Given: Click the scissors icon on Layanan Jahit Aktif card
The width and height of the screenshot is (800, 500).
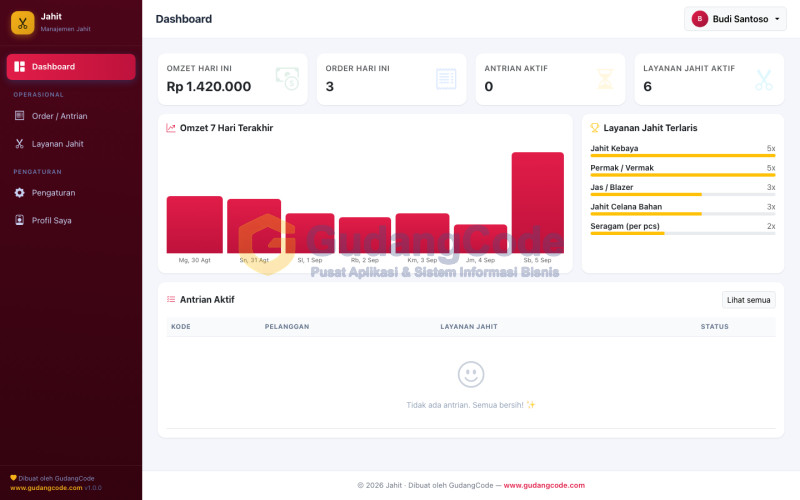Looking at the screenshot, I should click(764, 80).
